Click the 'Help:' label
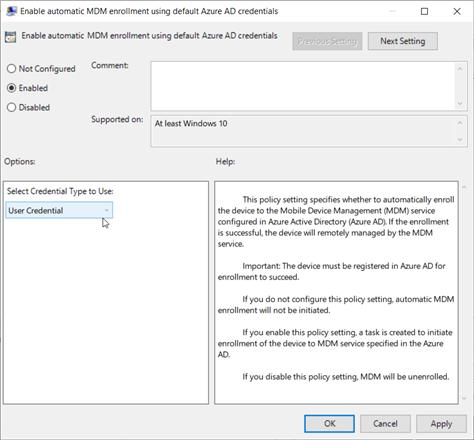The image size is (474, 440). [x=225, y=162]
